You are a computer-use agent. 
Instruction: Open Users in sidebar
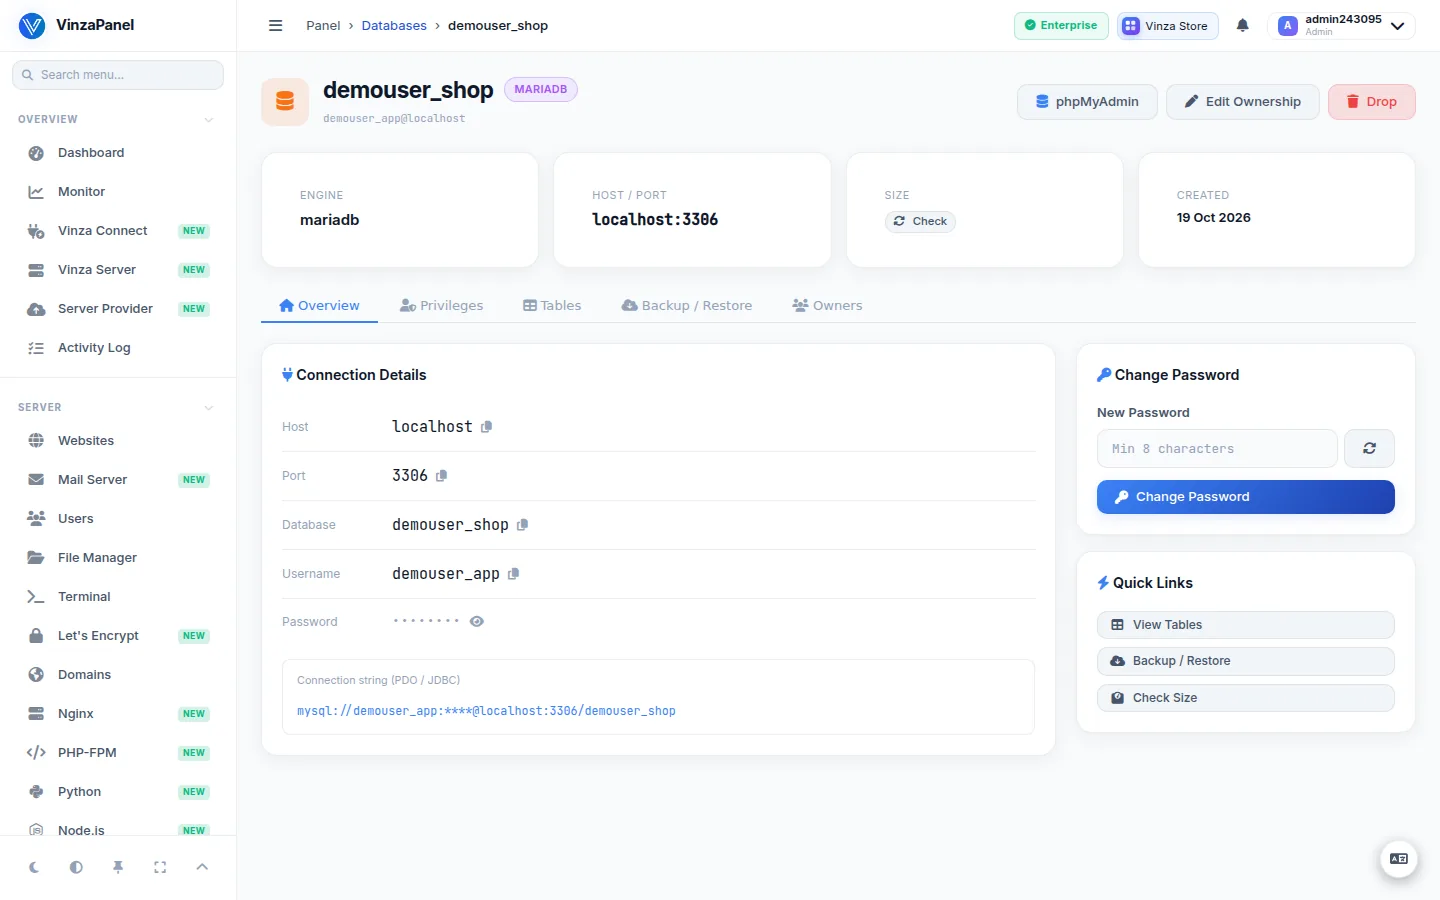coord(118,519)
